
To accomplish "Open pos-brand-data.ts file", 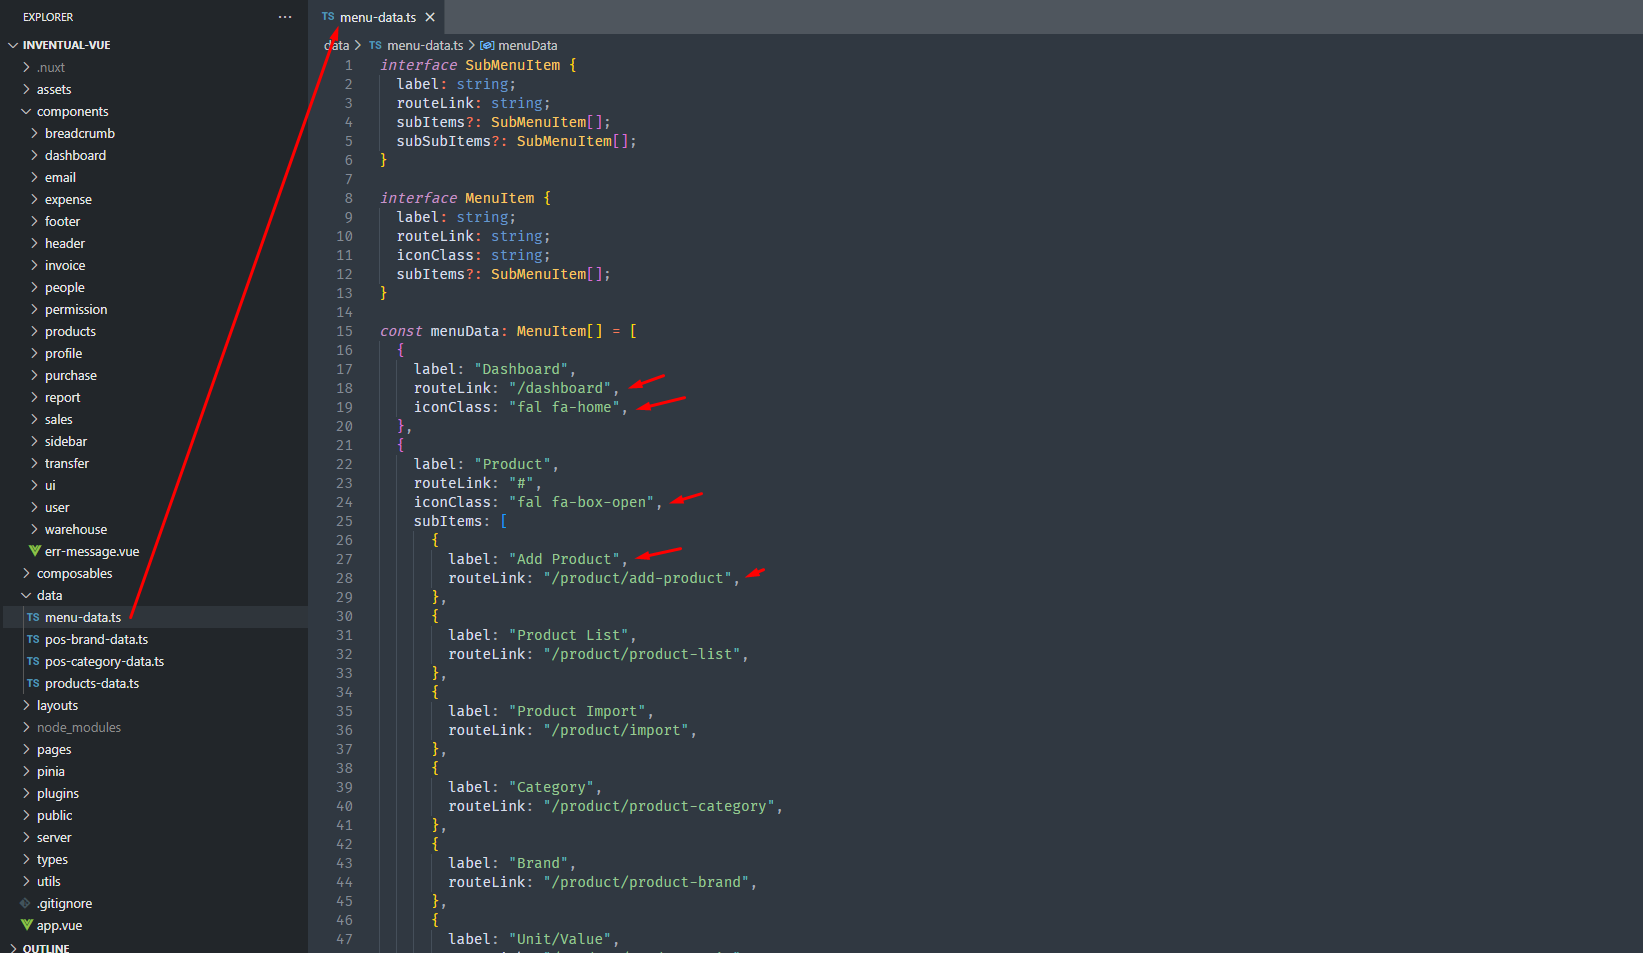I will click(96, 639).
